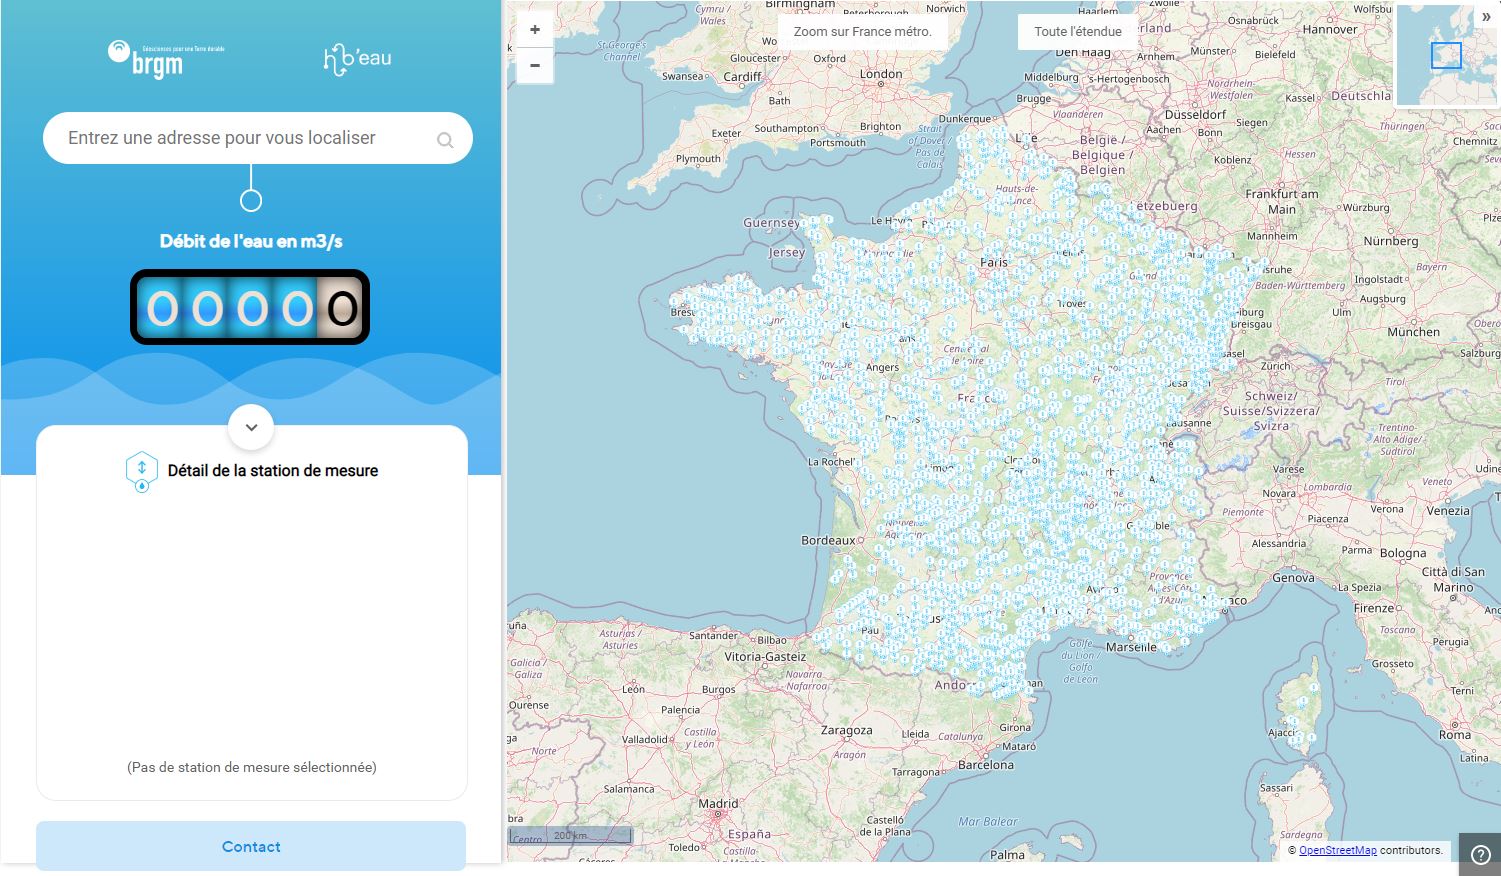Collapse the overview map with double arrow
This screenshot has width=1501, height=876.
click(x=1486, y=17)
